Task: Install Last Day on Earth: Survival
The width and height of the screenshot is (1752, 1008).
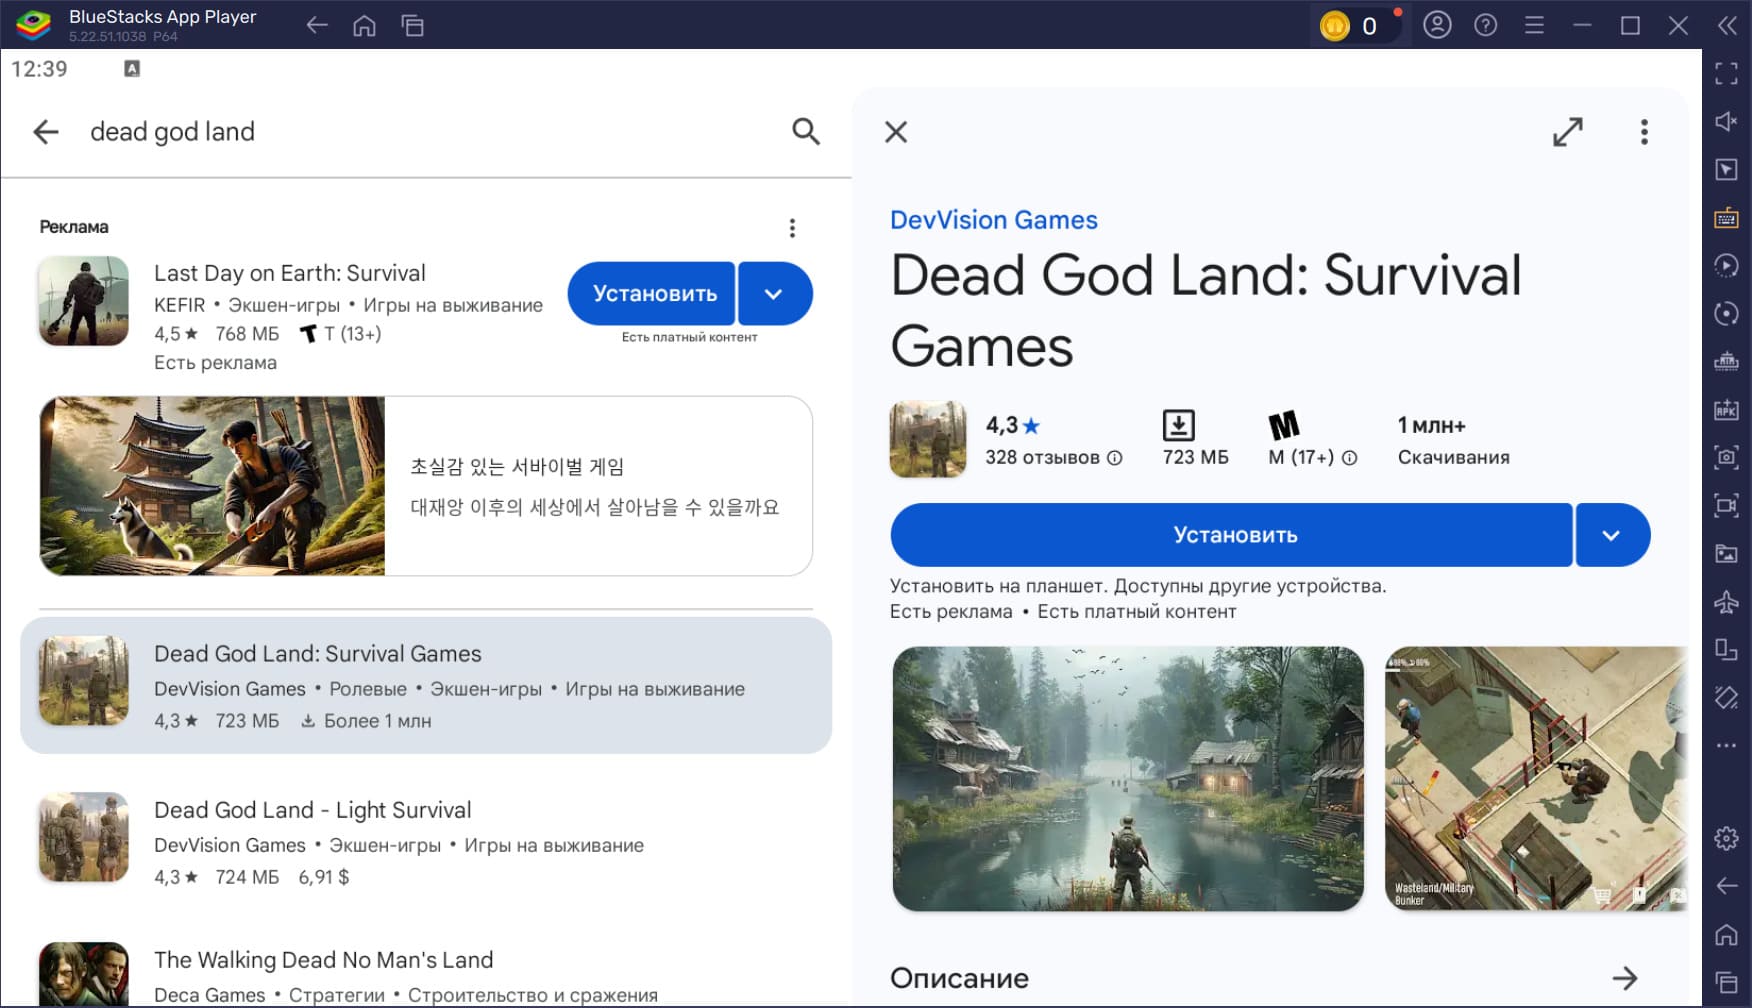Action: pyautogui.click(x=652, y=294)
